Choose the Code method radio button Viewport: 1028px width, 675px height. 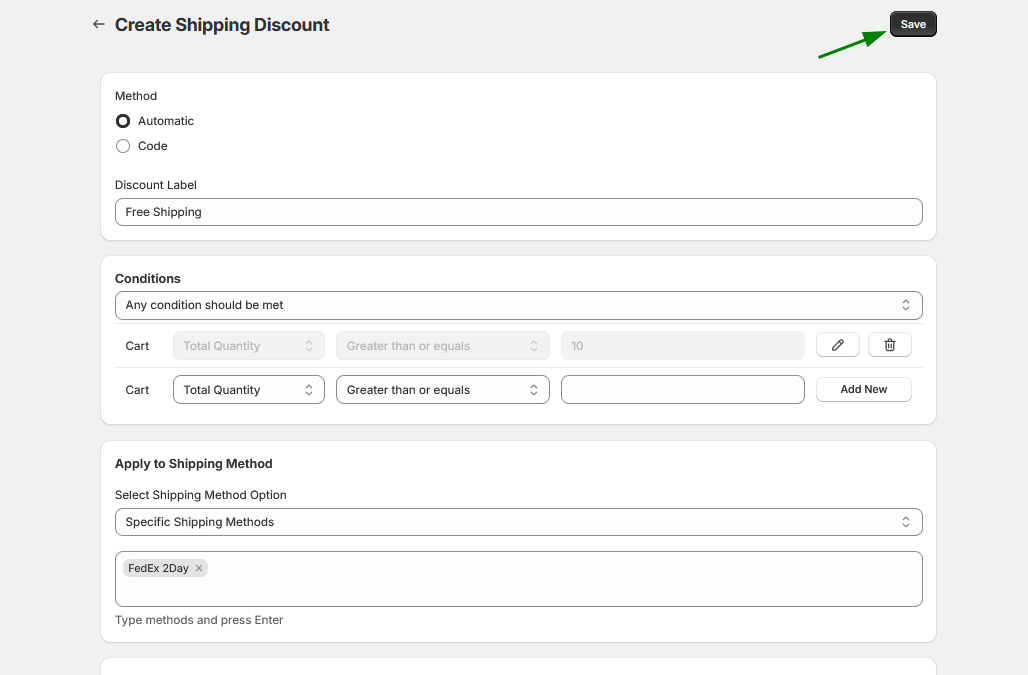pyautogui.click(x=123, y=146)
